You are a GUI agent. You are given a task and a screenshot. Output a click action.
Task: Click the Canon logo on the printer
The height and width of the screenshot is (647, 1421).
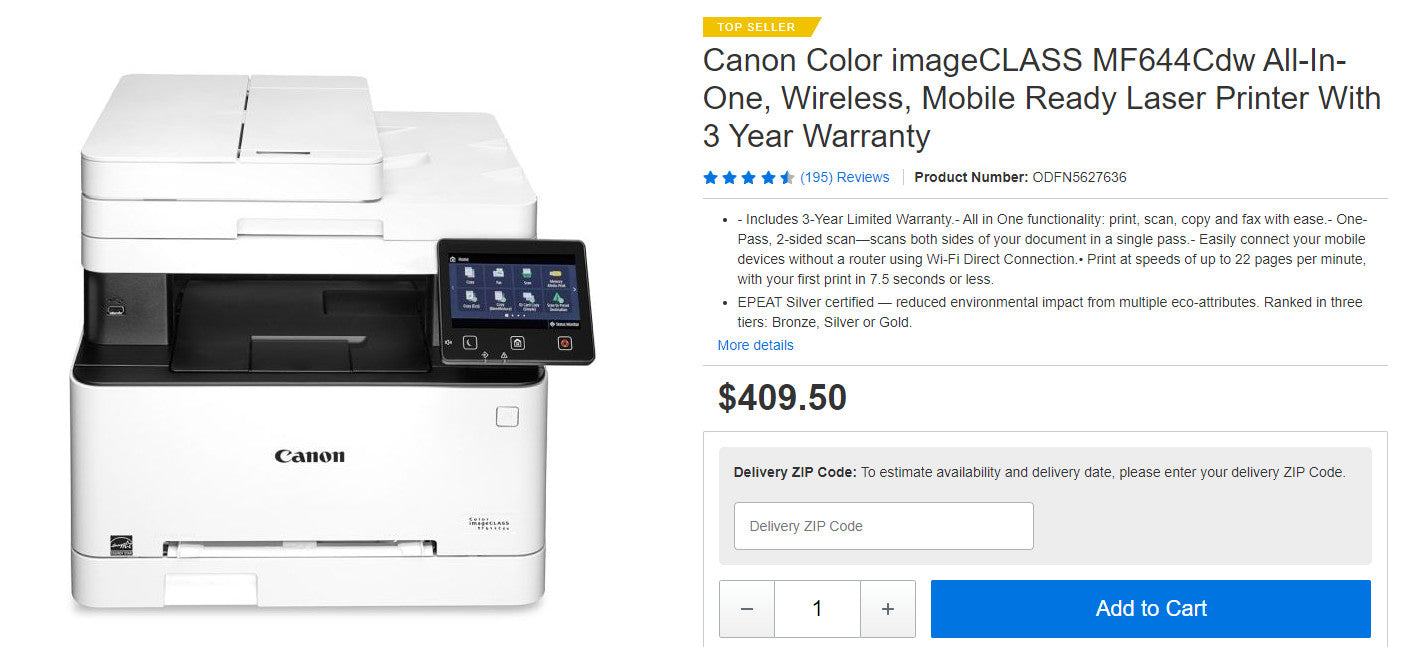point(310,456)
